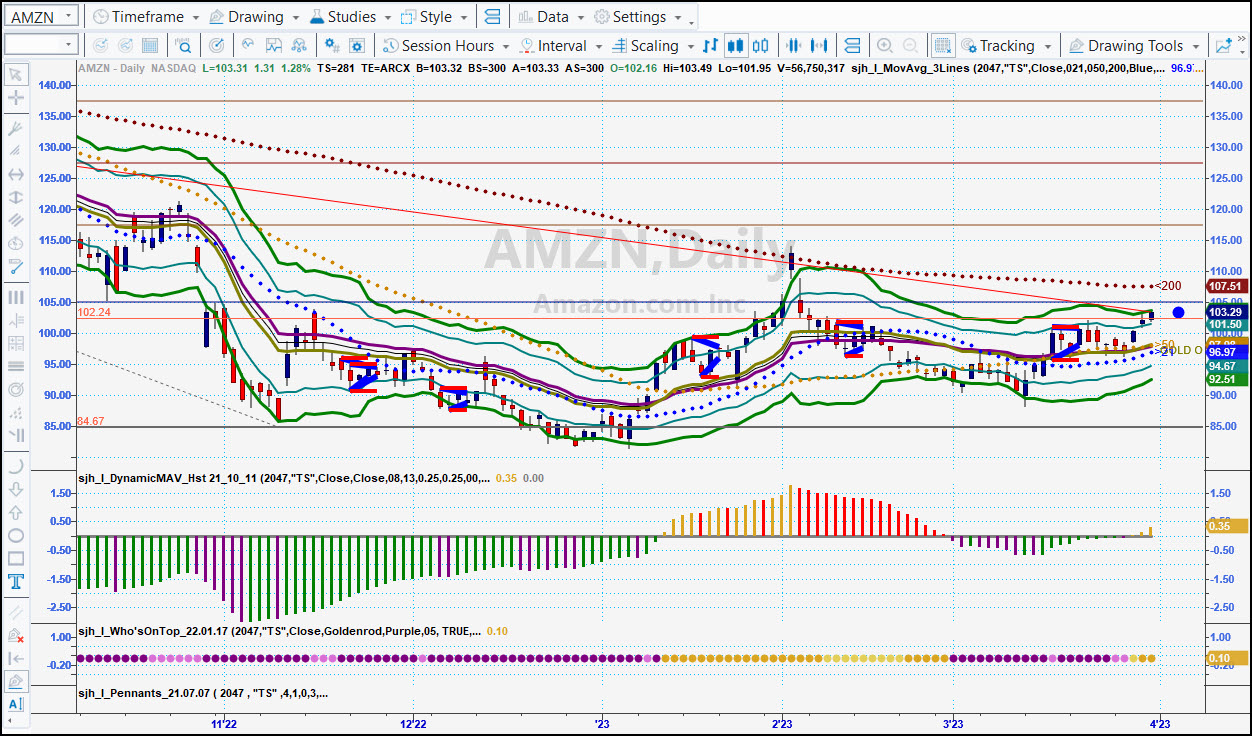1252x736 pixels.
Task: Click stacked panels icon next to Style
Action: coord(491,17)
